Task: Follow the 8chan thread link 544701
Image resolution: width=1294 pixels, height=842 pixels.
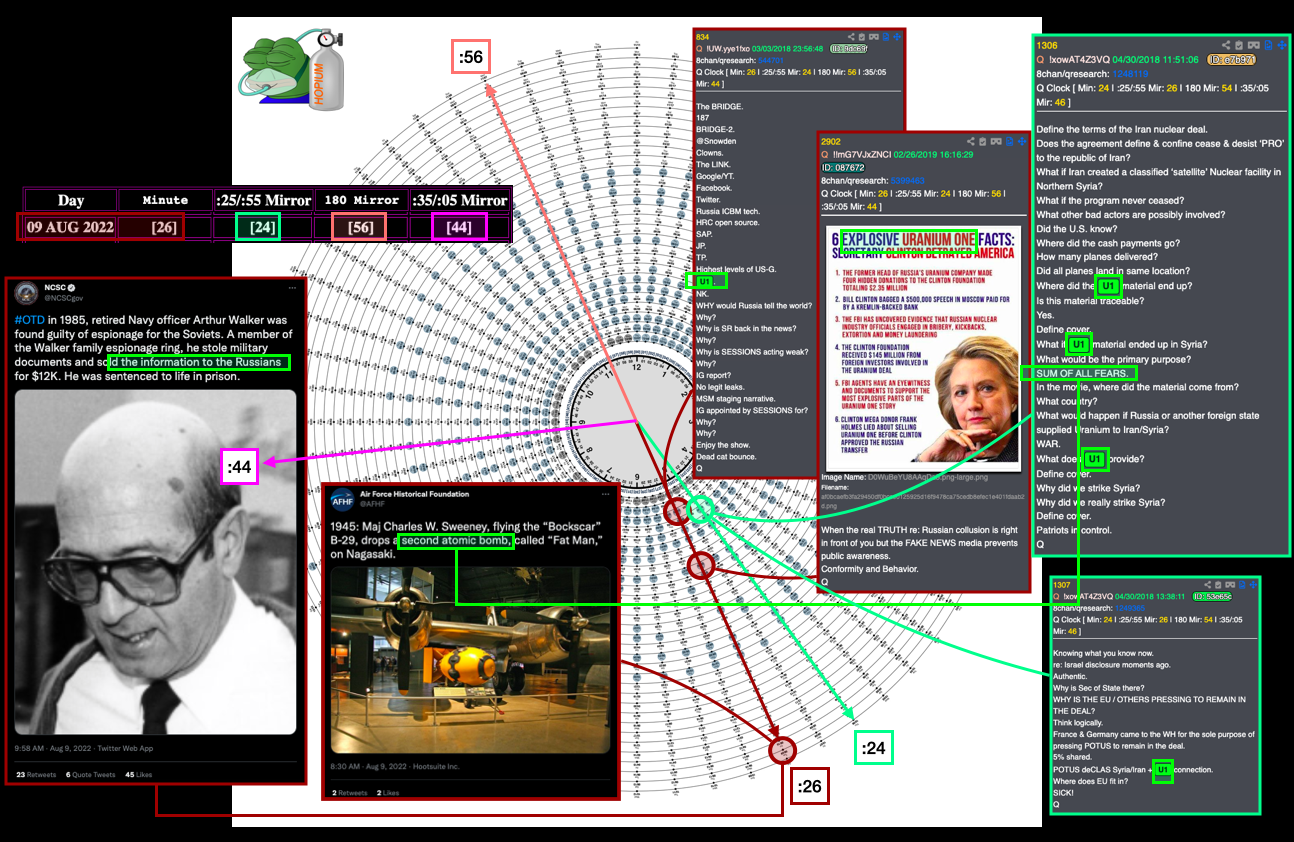Action: [770, 60]
